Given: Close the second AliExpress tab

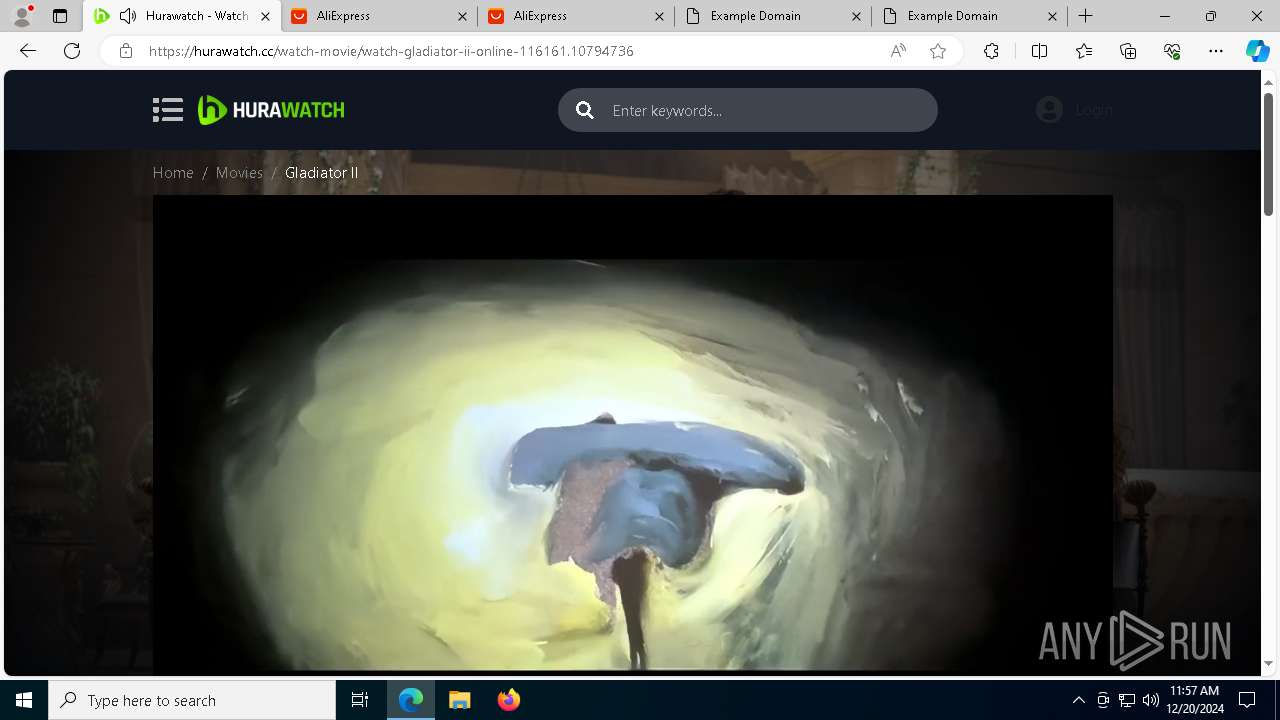Looking at the screenshot, I should click(x=660, y=16).
